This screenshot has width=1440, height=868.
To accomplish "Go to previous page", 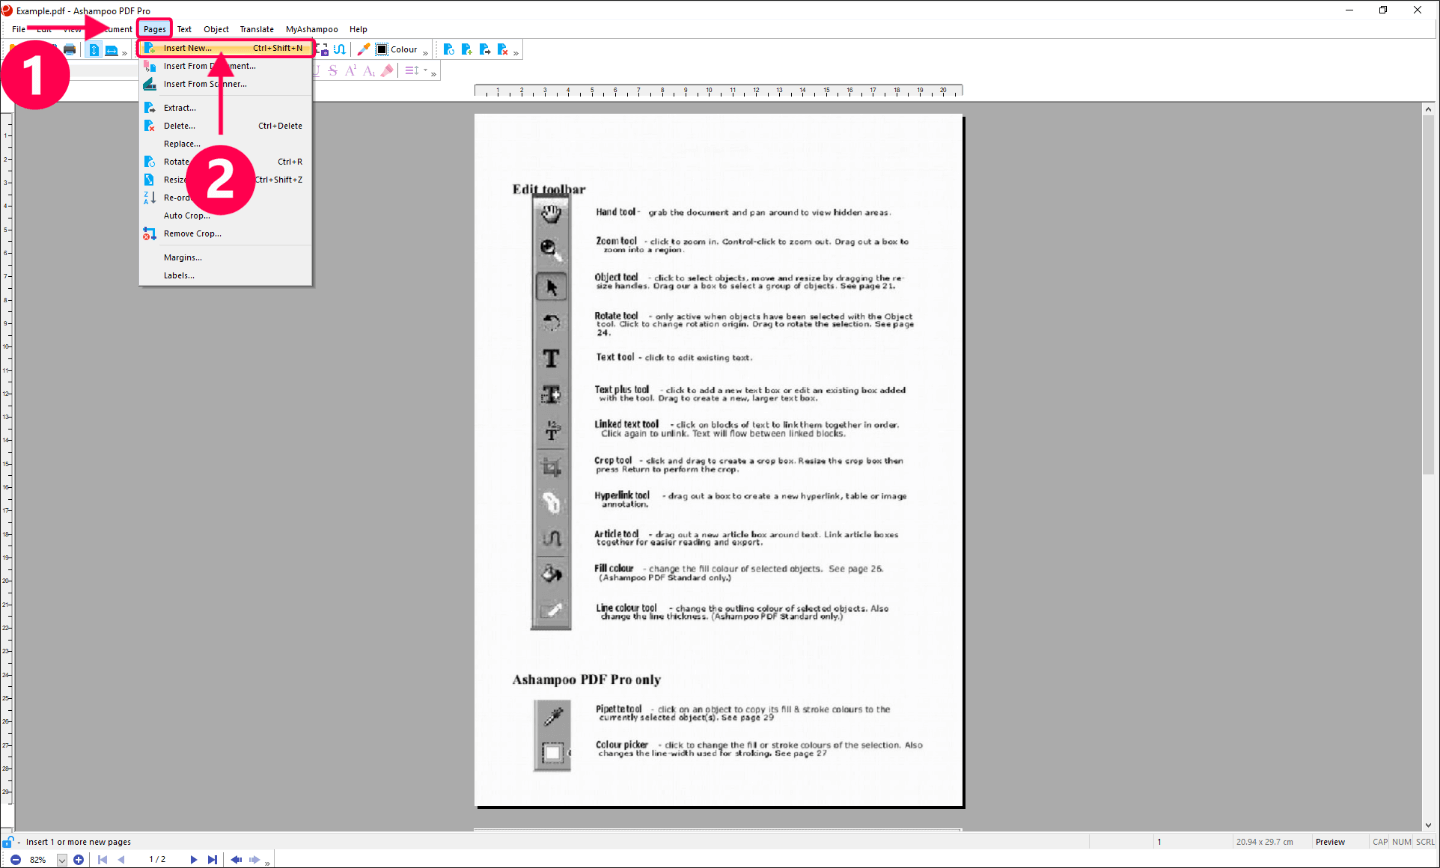I will coord(121,860).
